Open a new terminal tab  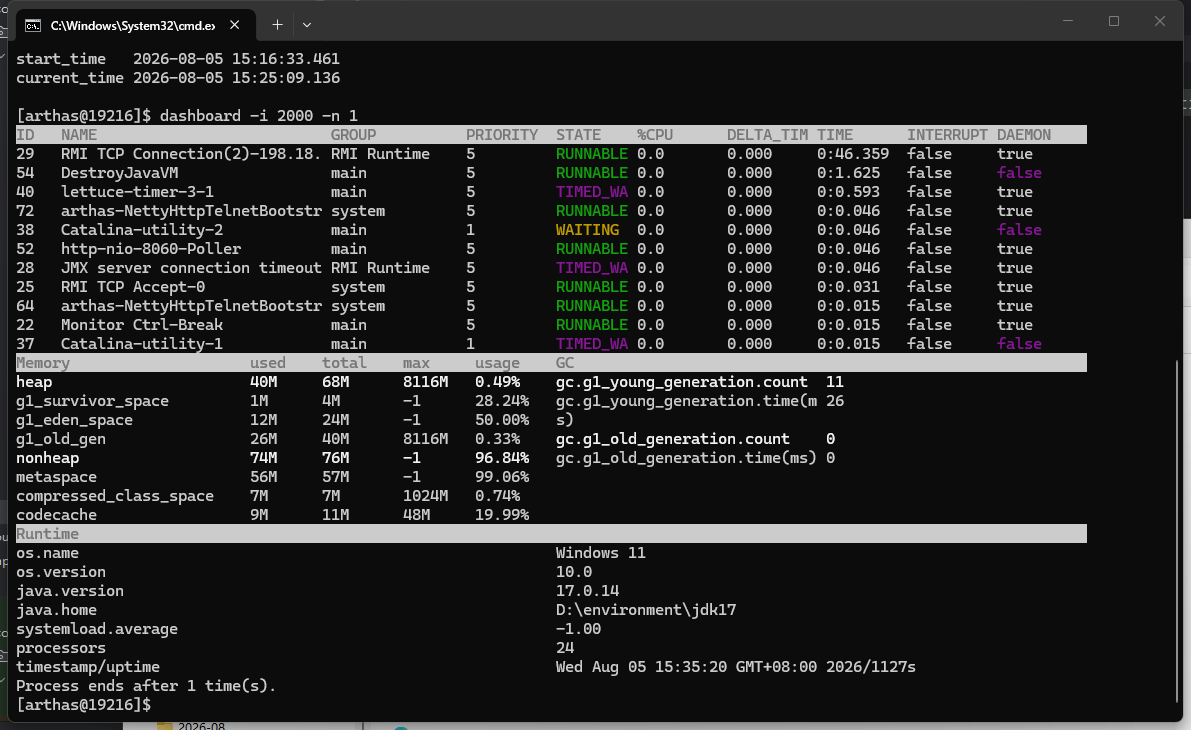277,25
